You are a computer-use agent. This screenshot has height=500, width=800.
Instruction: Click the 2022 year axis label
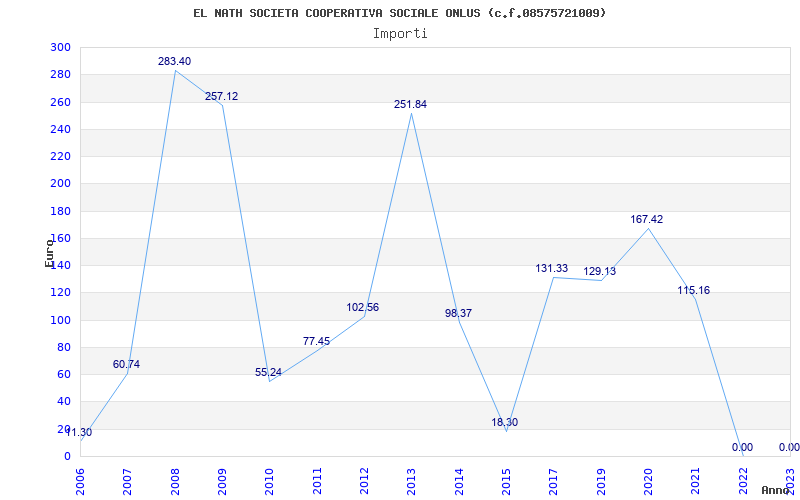[x=742, y=481]
